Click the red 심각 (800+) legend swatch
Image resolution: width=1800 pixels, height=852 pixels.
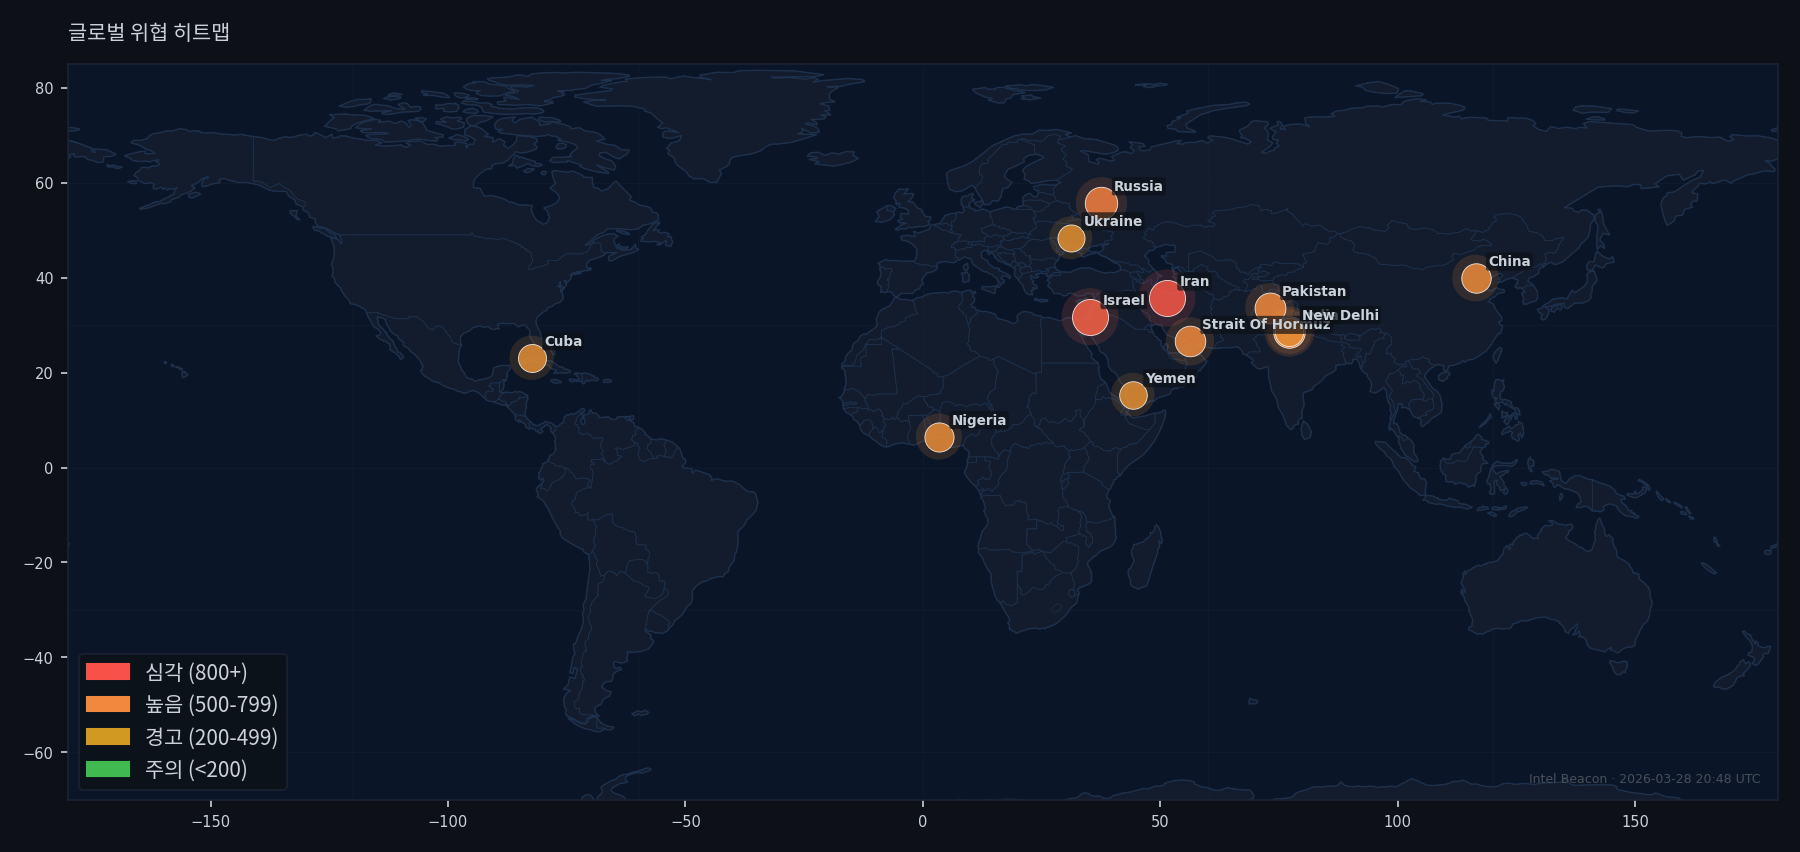(108, 672)
